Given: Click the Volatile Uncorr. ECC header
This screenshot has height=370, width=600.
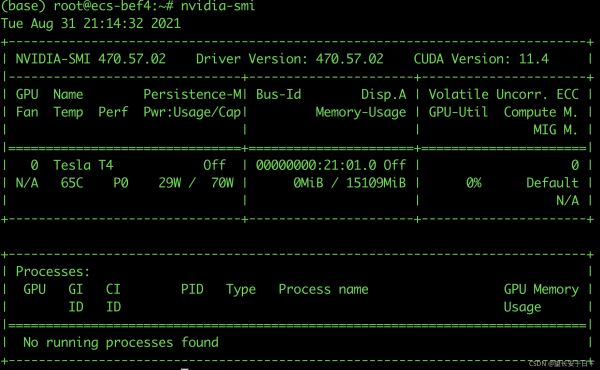Looking at the screenshot, I should tap(504, 95).
